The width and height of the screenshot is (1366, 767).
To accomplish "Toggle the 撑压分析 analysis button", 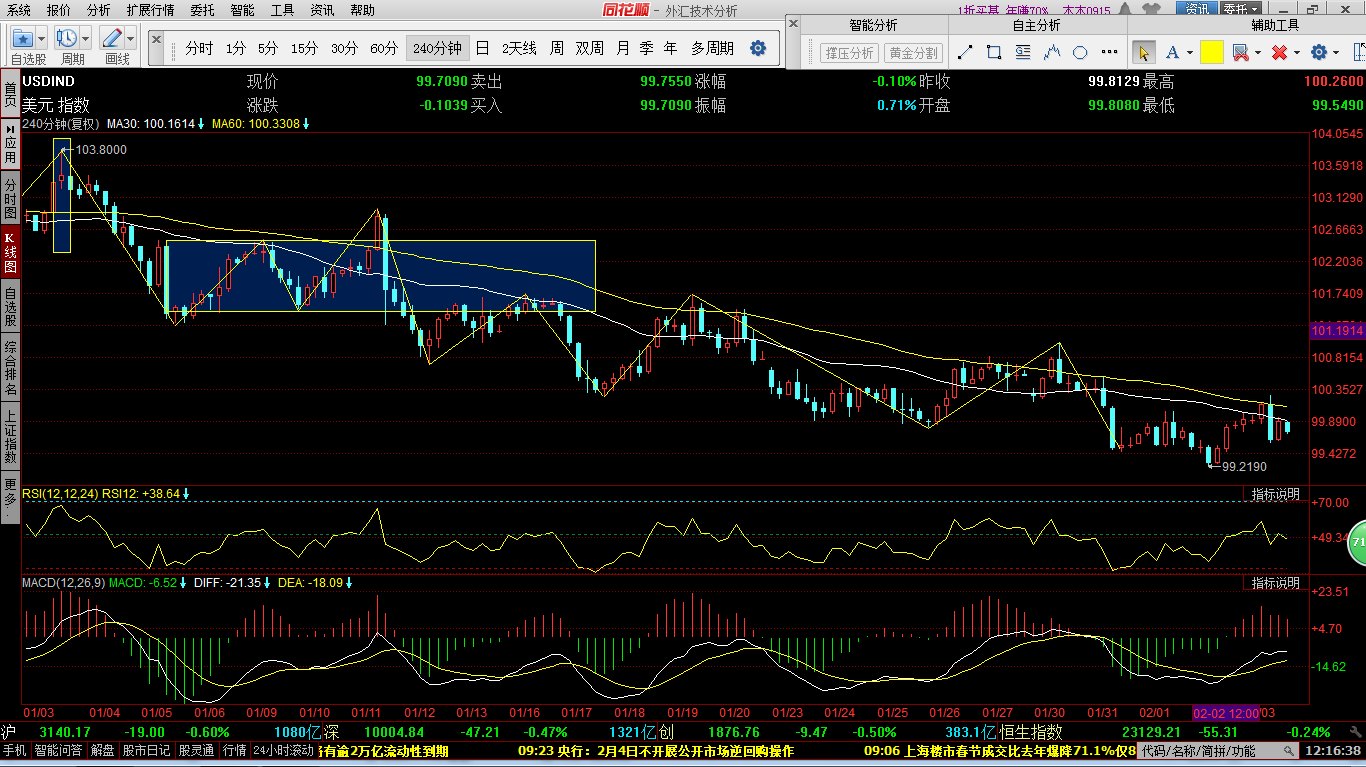I will pyautogui.click(x=848, y=53).
